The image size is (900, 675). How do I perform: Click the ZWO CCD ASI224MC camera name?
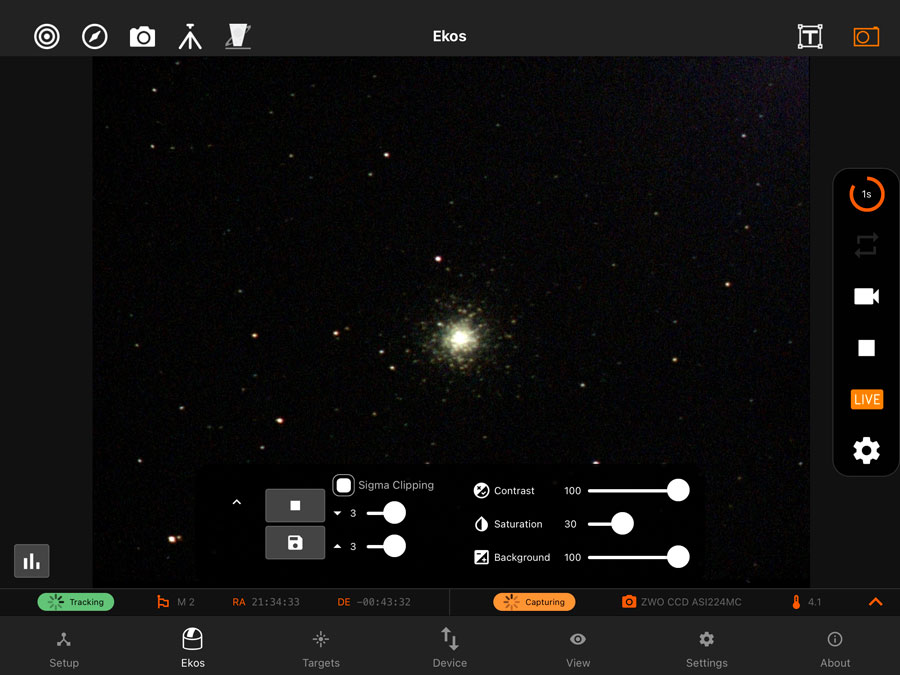pos(691,602)
